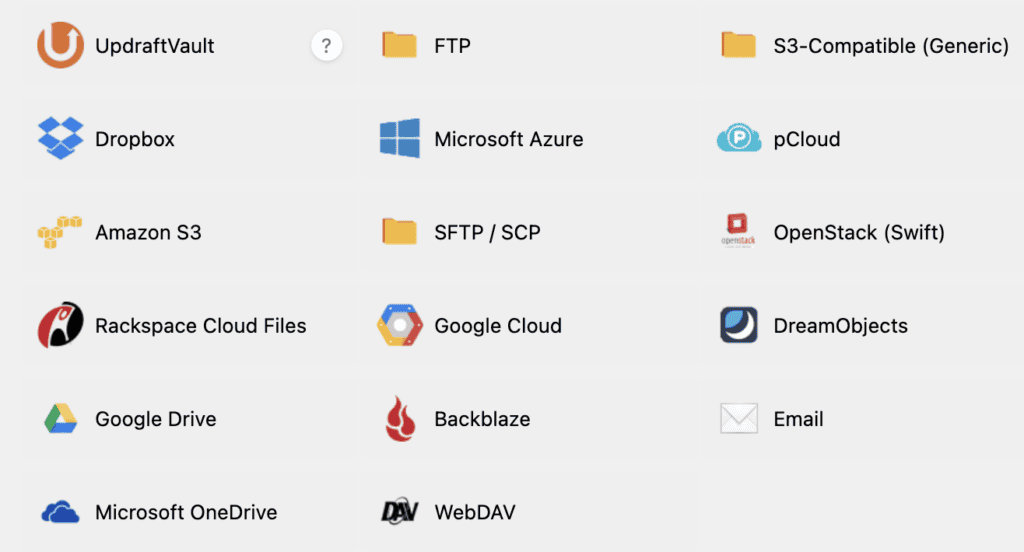Screen dimensions: 1024x552
Task: Click the S3-Compatible (Generic) label
Action: tap(891, 46)
